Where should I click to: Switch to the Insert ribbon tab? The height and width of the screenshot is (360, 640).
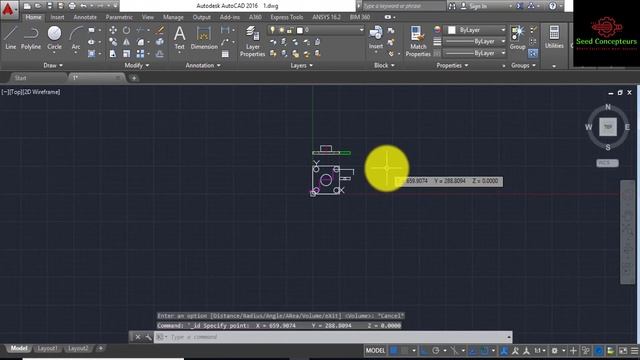(57, 17)
